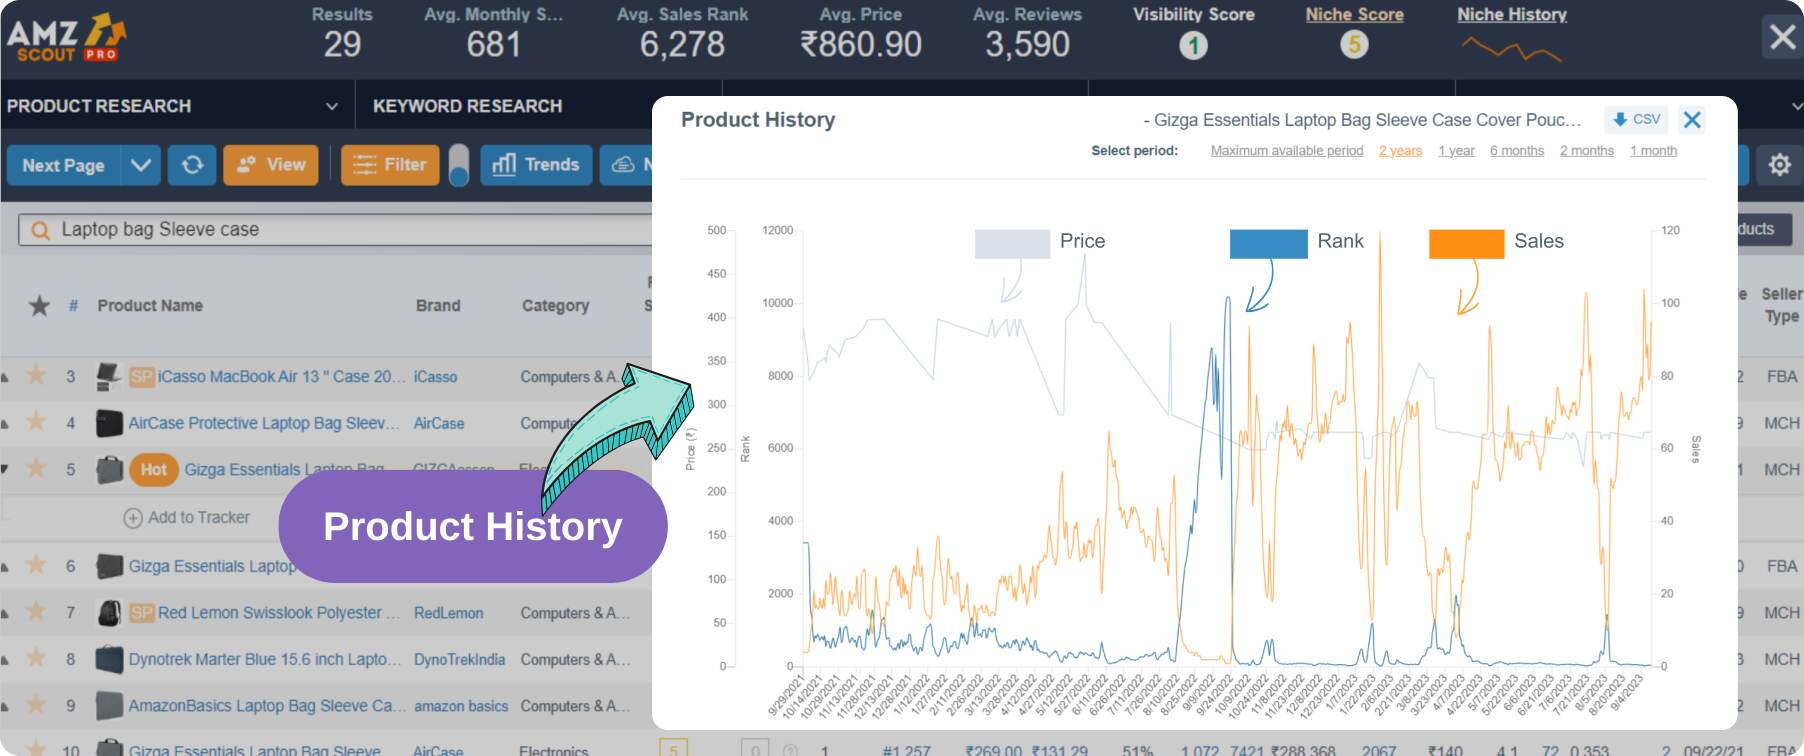Click the AMZ Scout PRO logo
Image resolution: width=1804 pixels, height=756 pixels.
[x=66, y=38]
